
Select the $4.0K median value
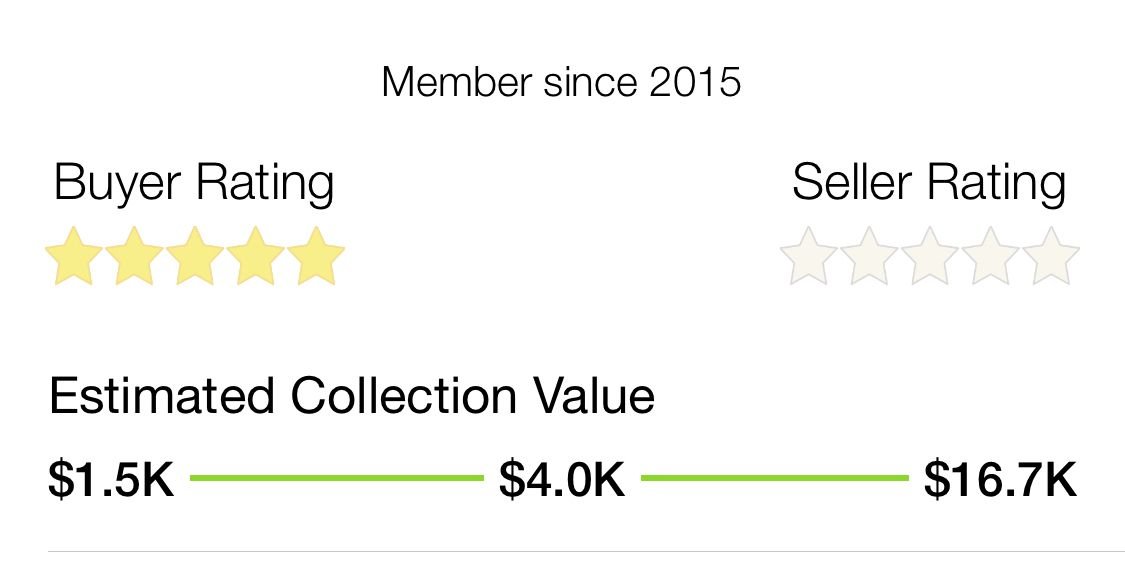coord(562,480)
